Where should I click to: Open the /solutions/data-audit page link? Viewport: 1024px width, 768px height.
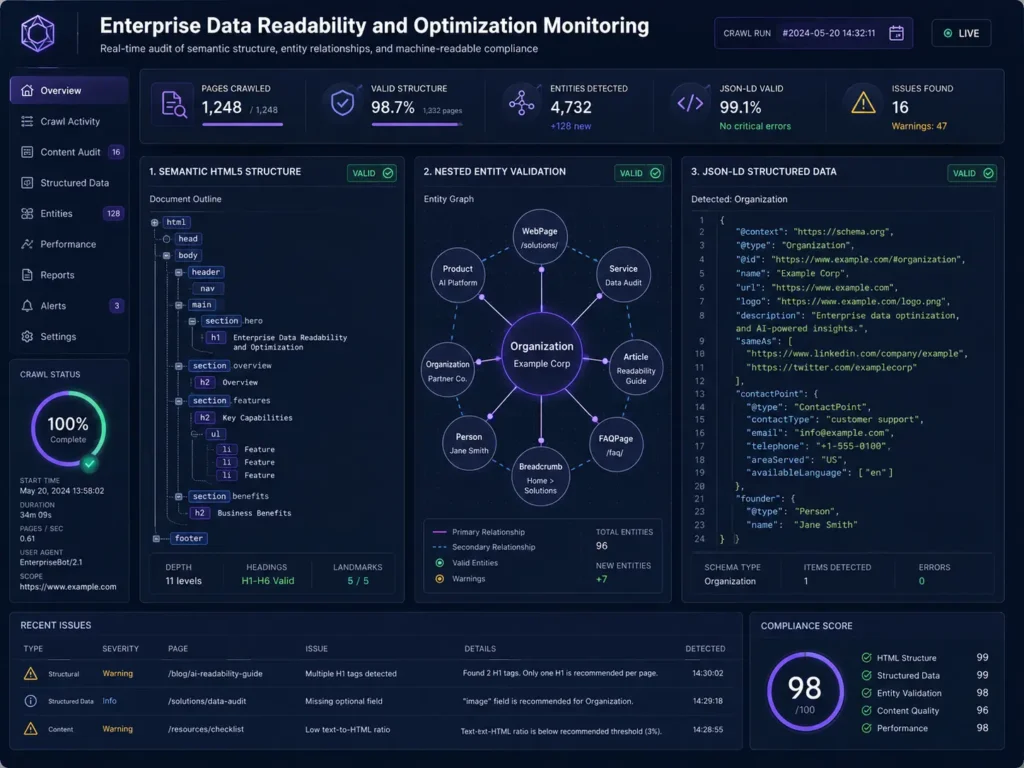coord(207,701)
